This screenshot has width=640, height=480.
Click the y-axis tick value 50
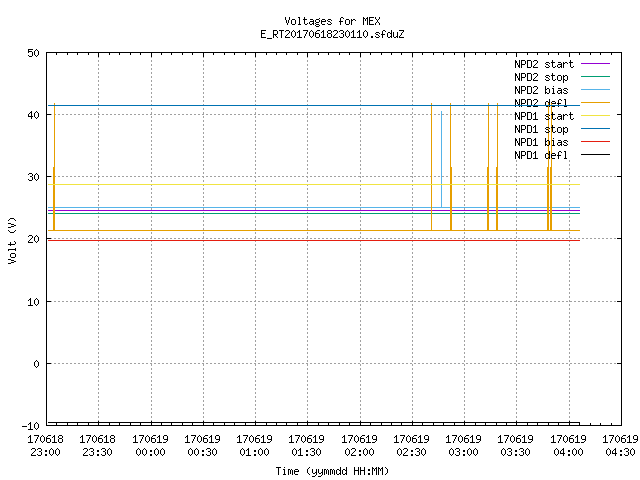point(33,53)
